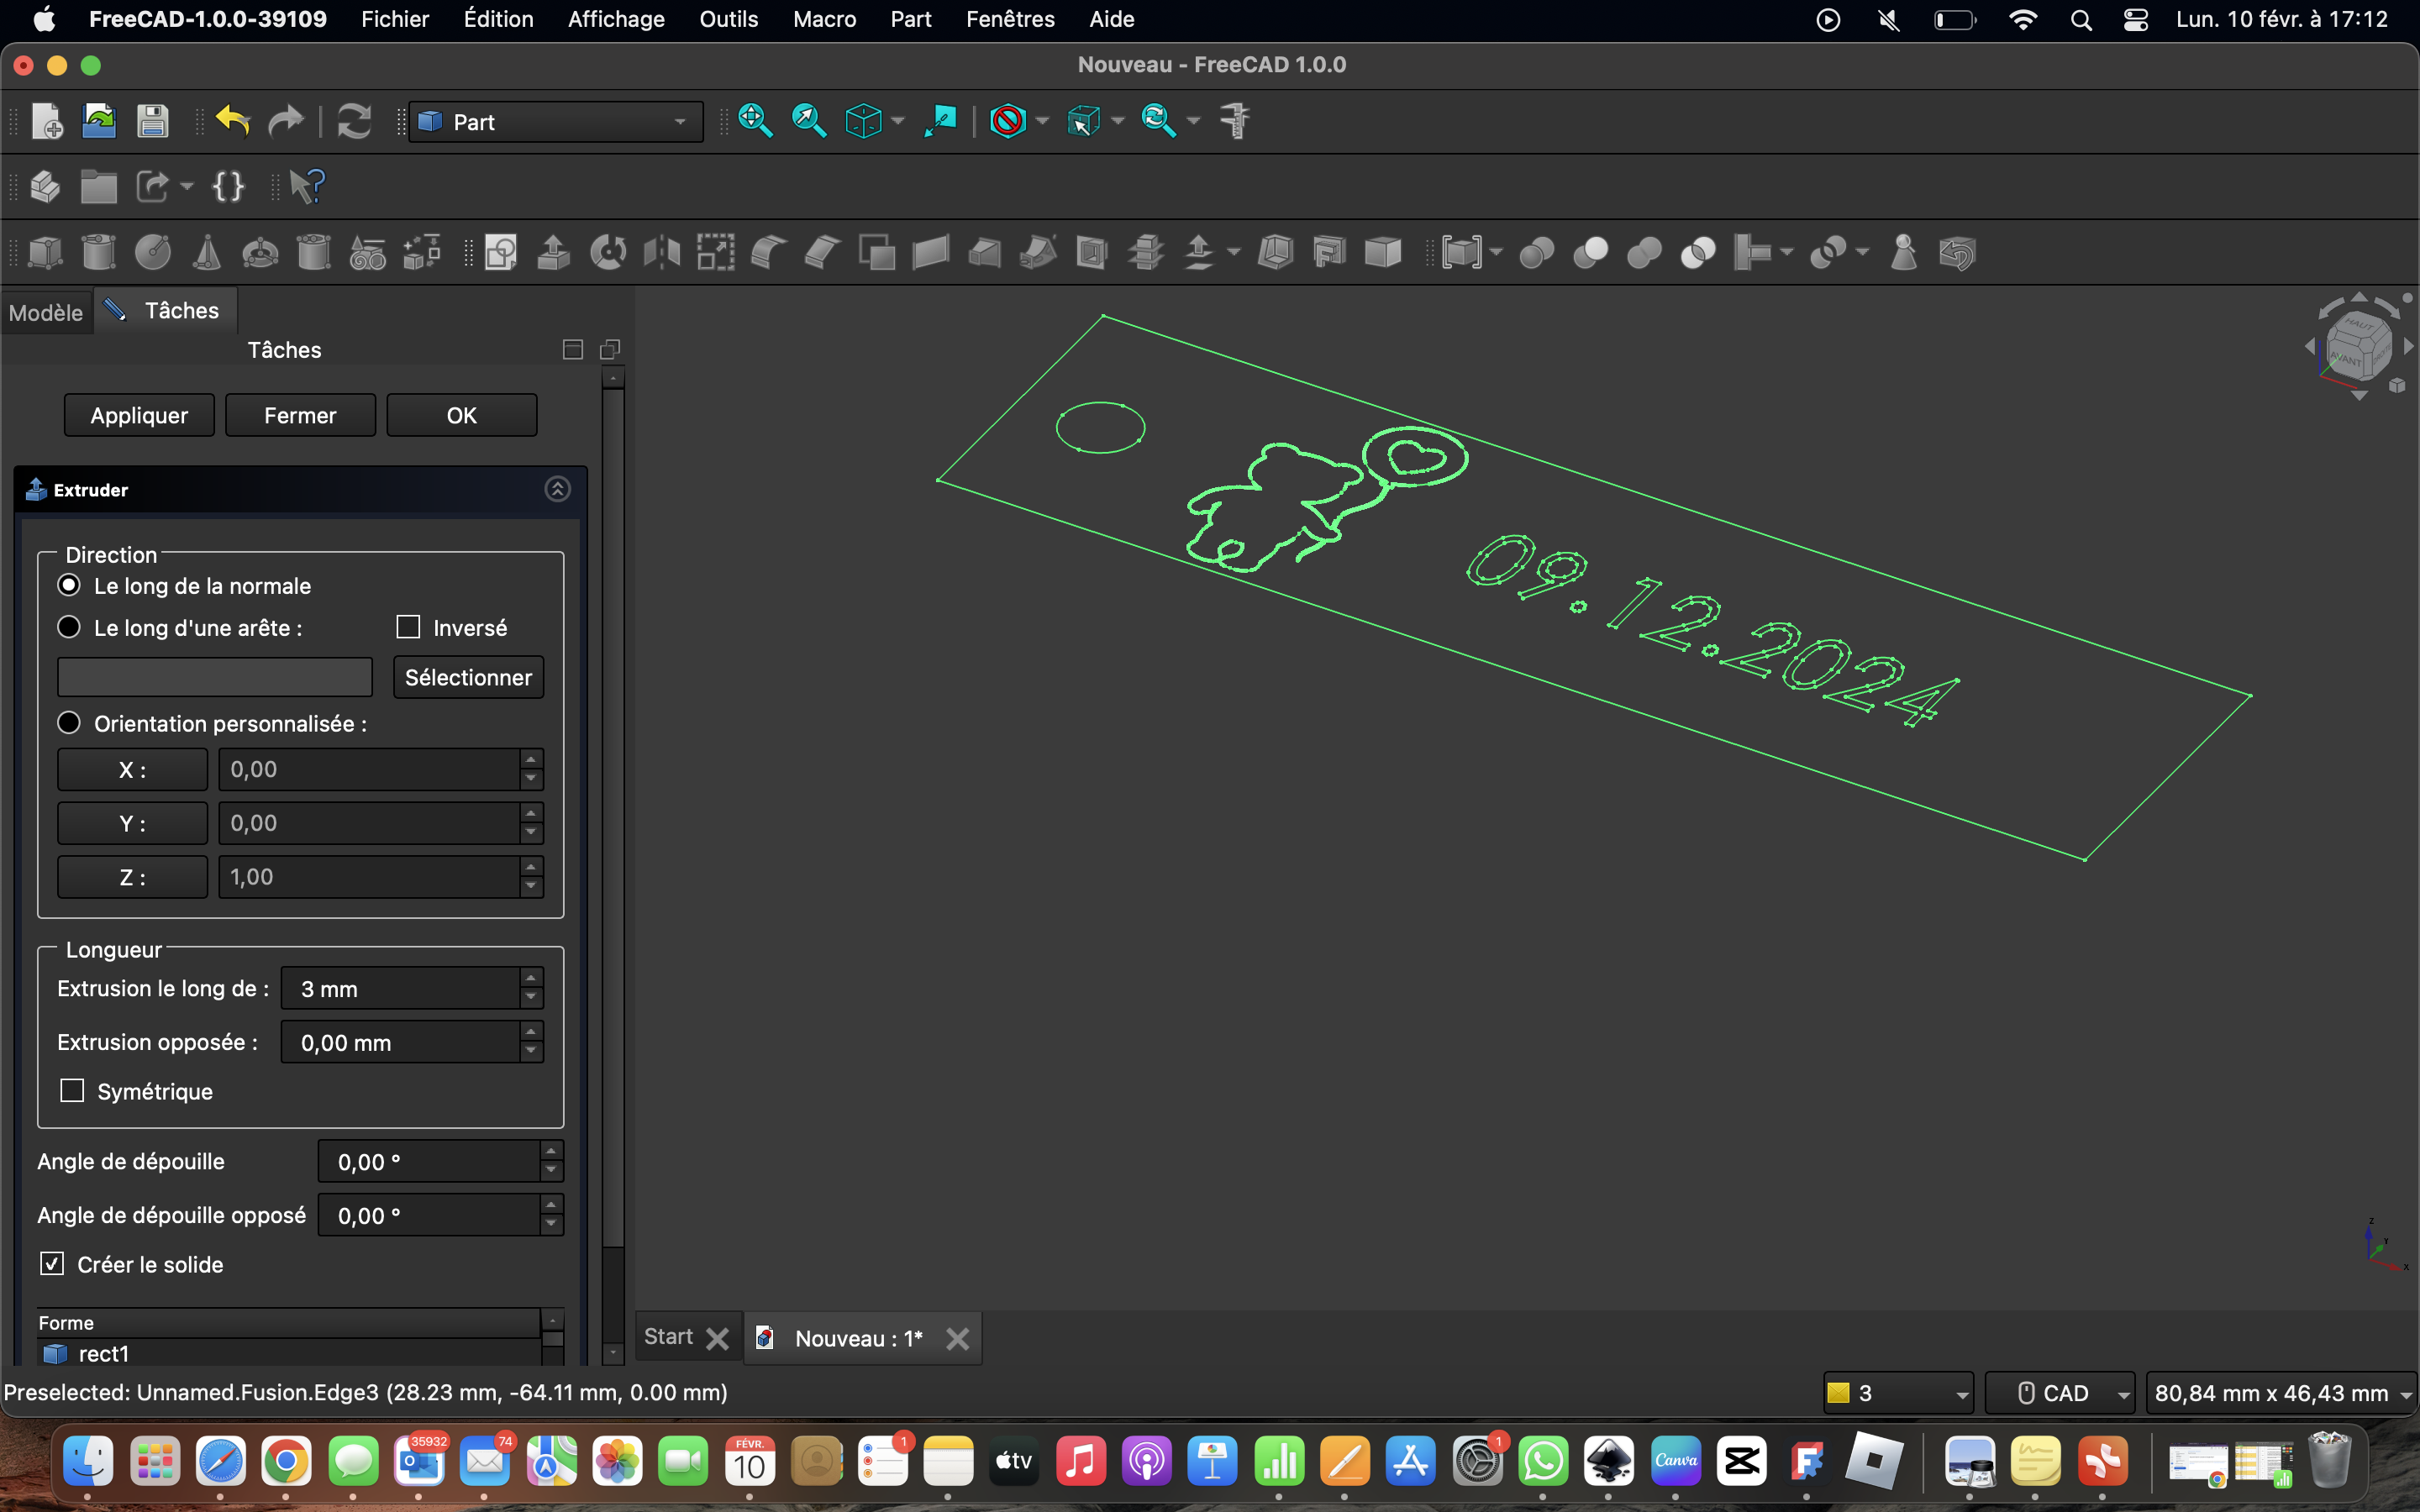Select the Cone primitive tool
The image size is (2420, 1512).
click(207, 252)
